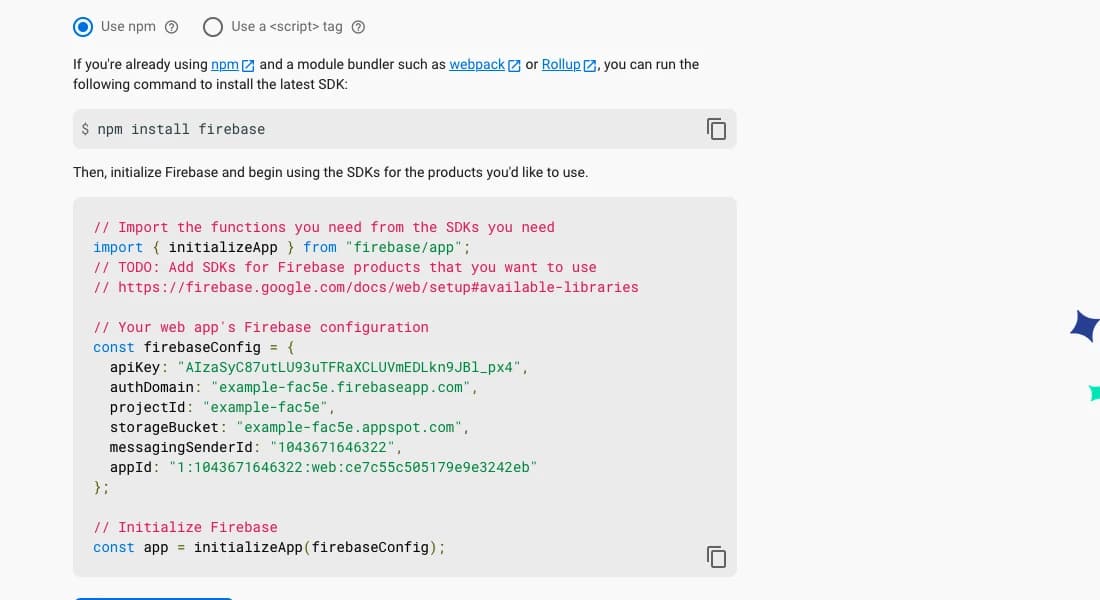Click the apiKey value string in code
The width and height of the screenshot is (1100, 600).
(x=349, y=367)
